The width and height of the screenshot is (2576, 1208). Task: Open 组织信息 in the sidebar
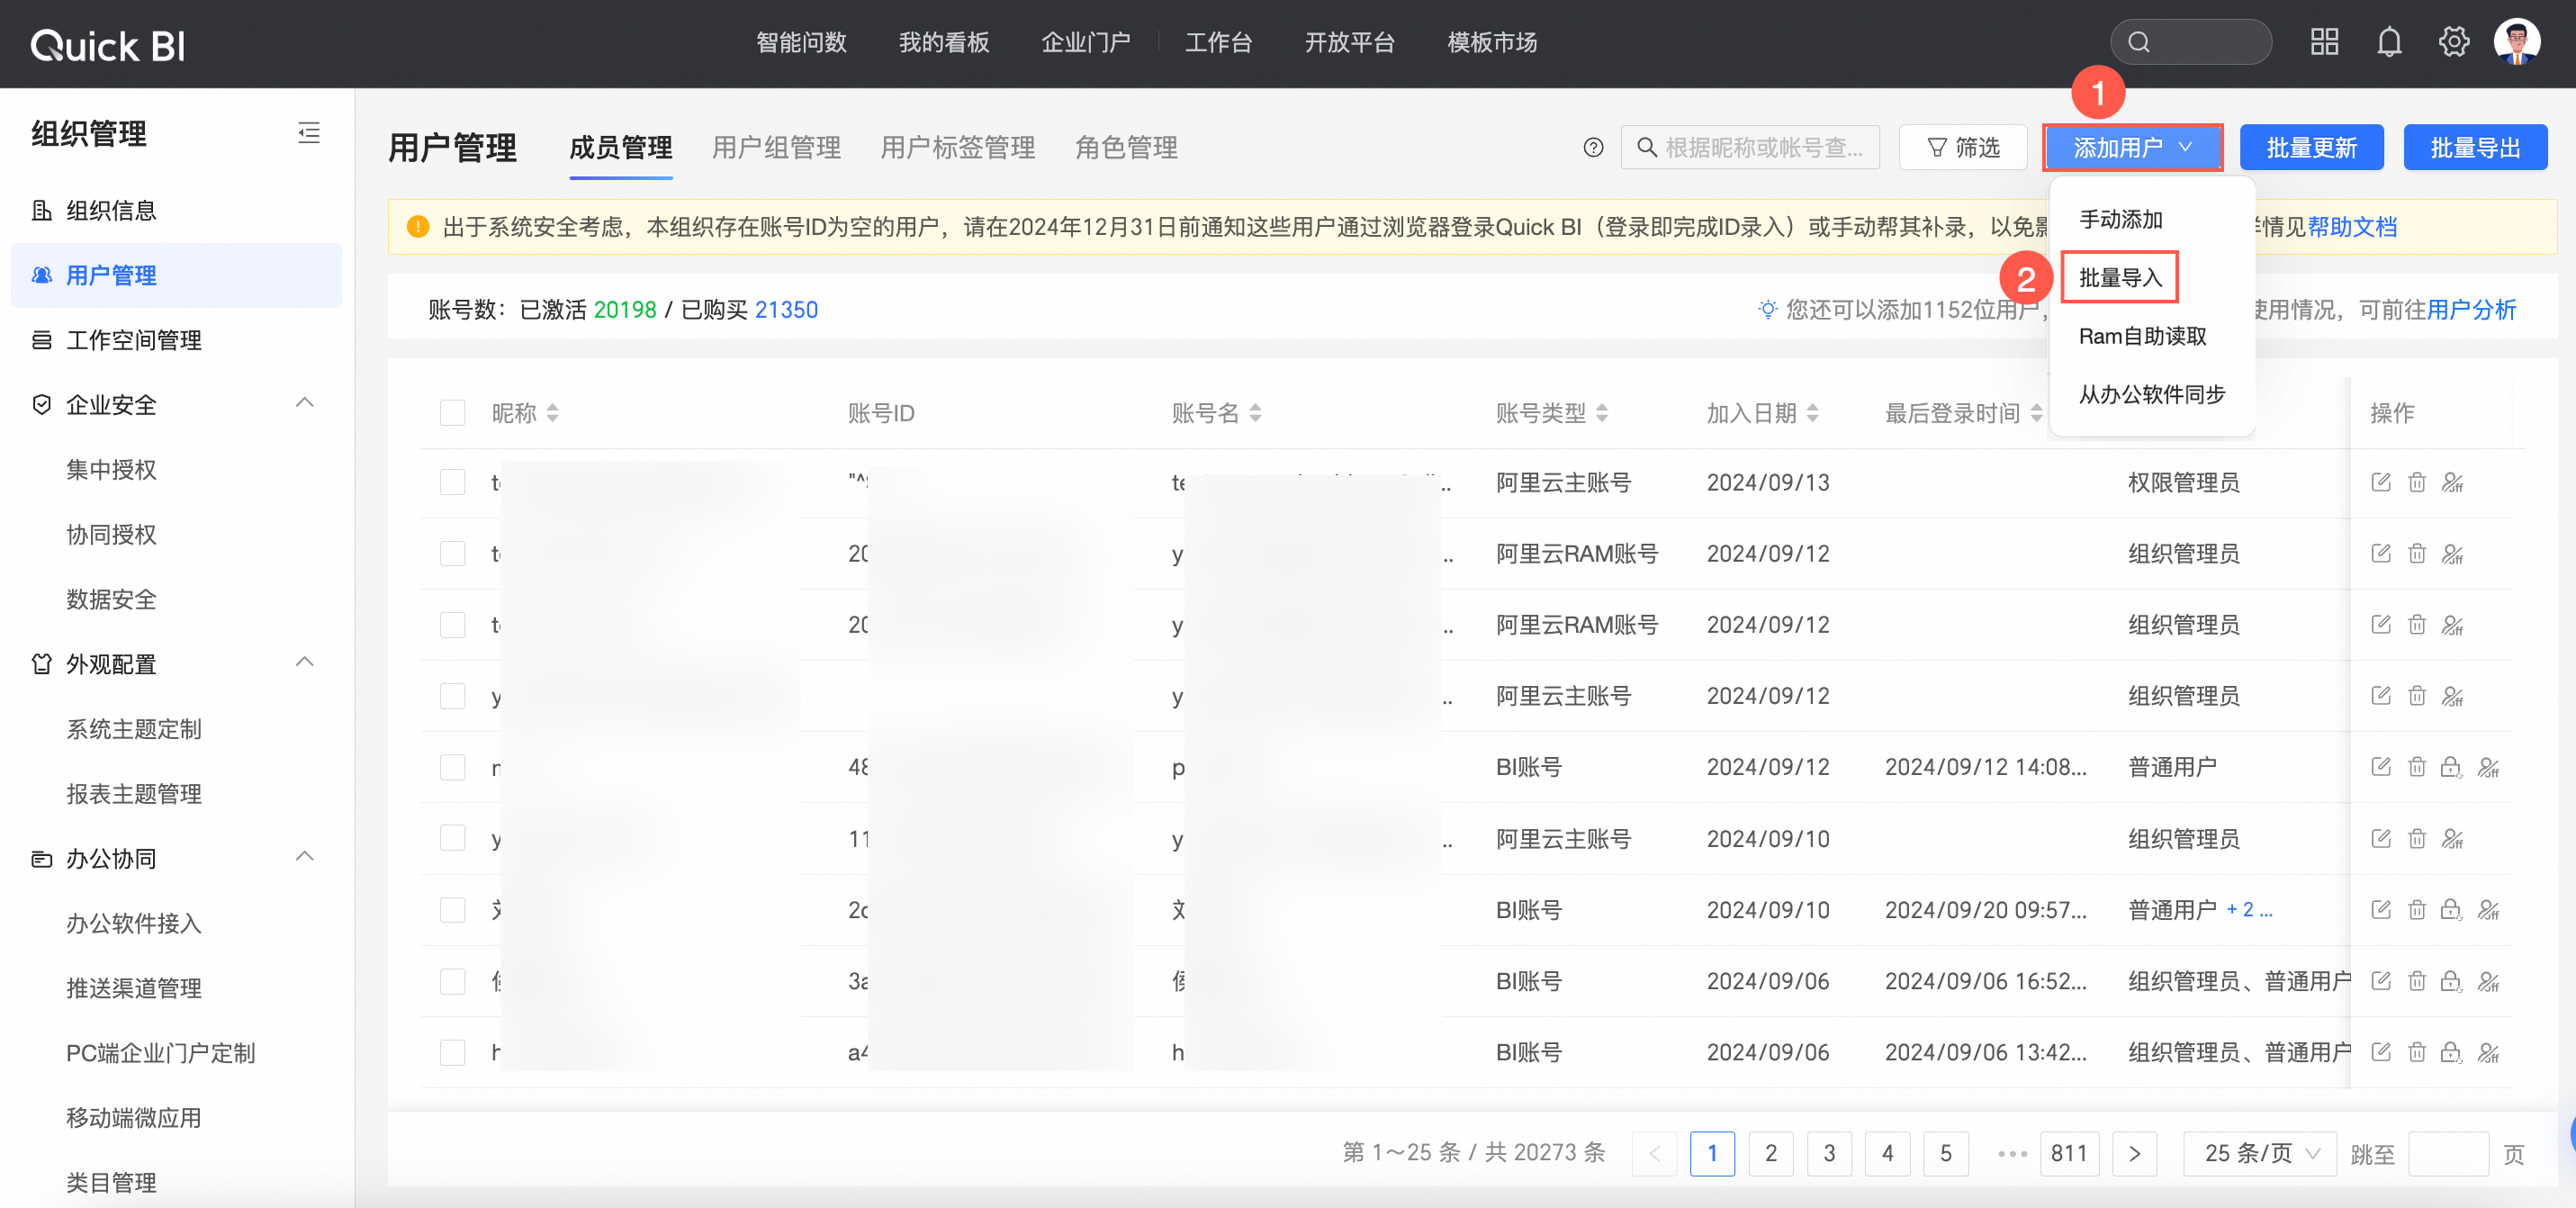(176, 210)
